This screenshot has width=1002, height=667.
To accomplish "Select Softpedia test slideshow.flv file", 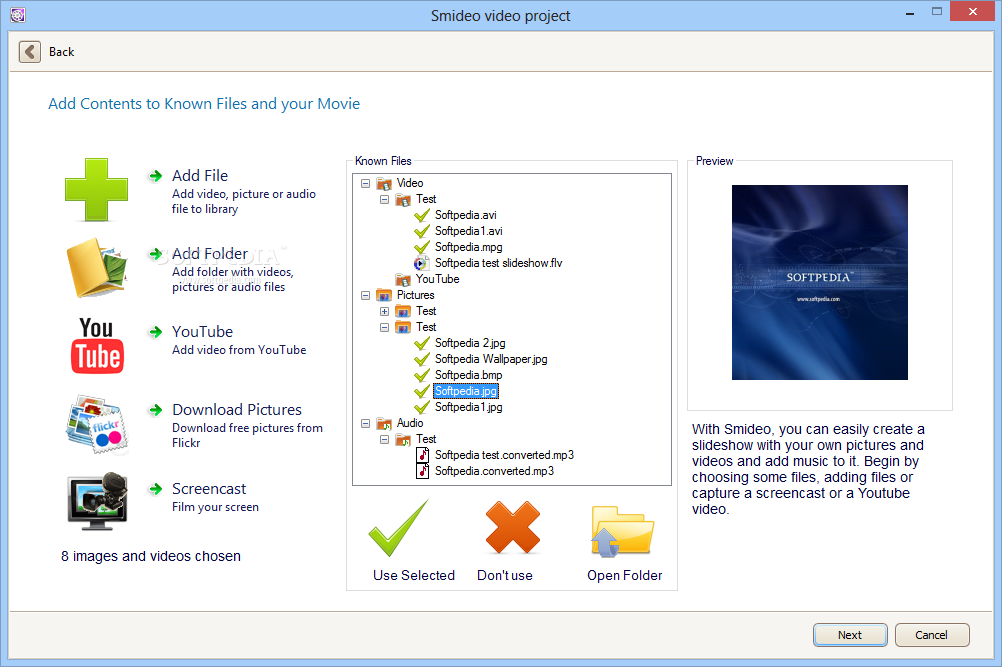I will tap(498, 263).
